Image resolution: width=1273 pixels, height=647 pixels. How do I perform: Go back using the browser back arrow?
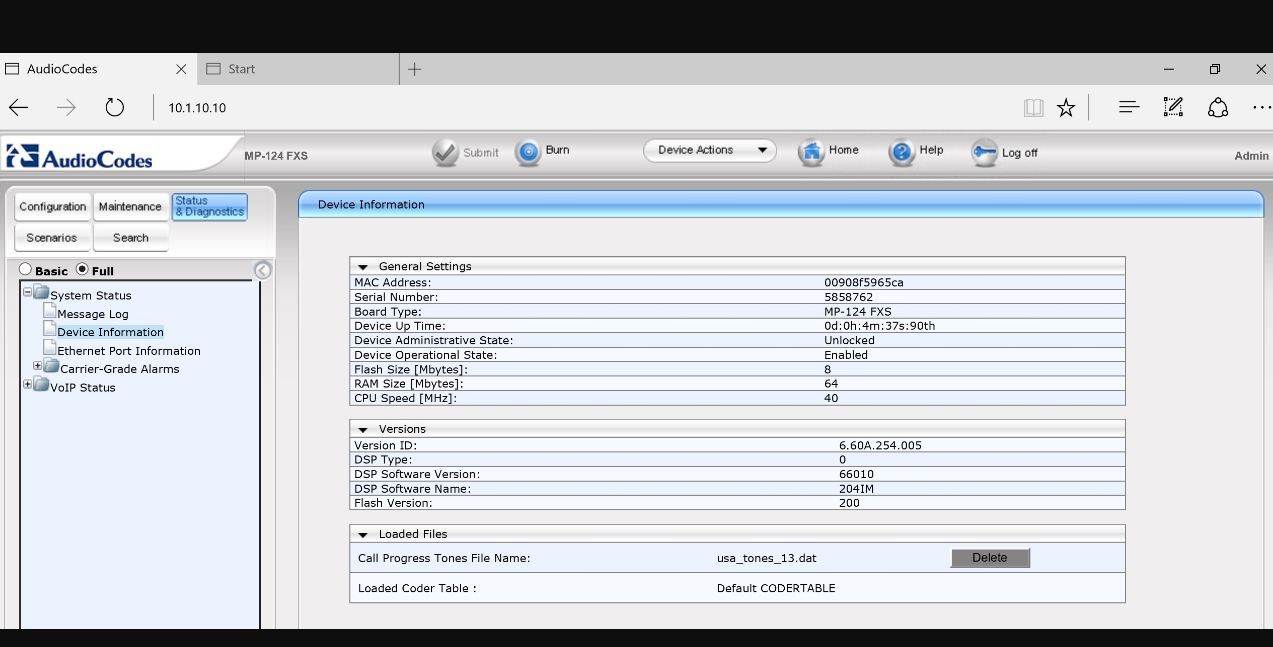[x=19, y=108]
